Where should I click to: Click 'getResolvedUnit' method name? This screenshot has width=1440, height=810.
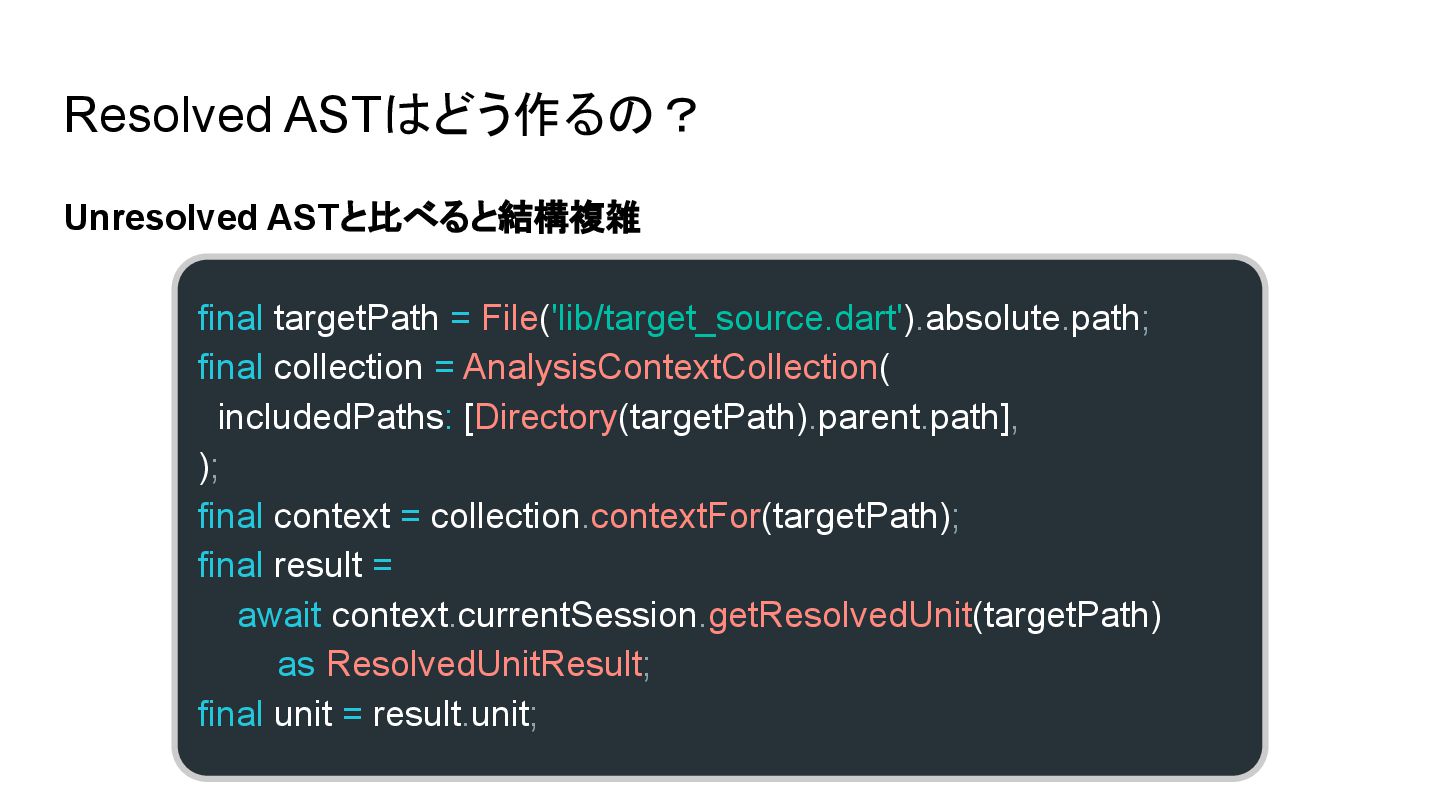840,615
